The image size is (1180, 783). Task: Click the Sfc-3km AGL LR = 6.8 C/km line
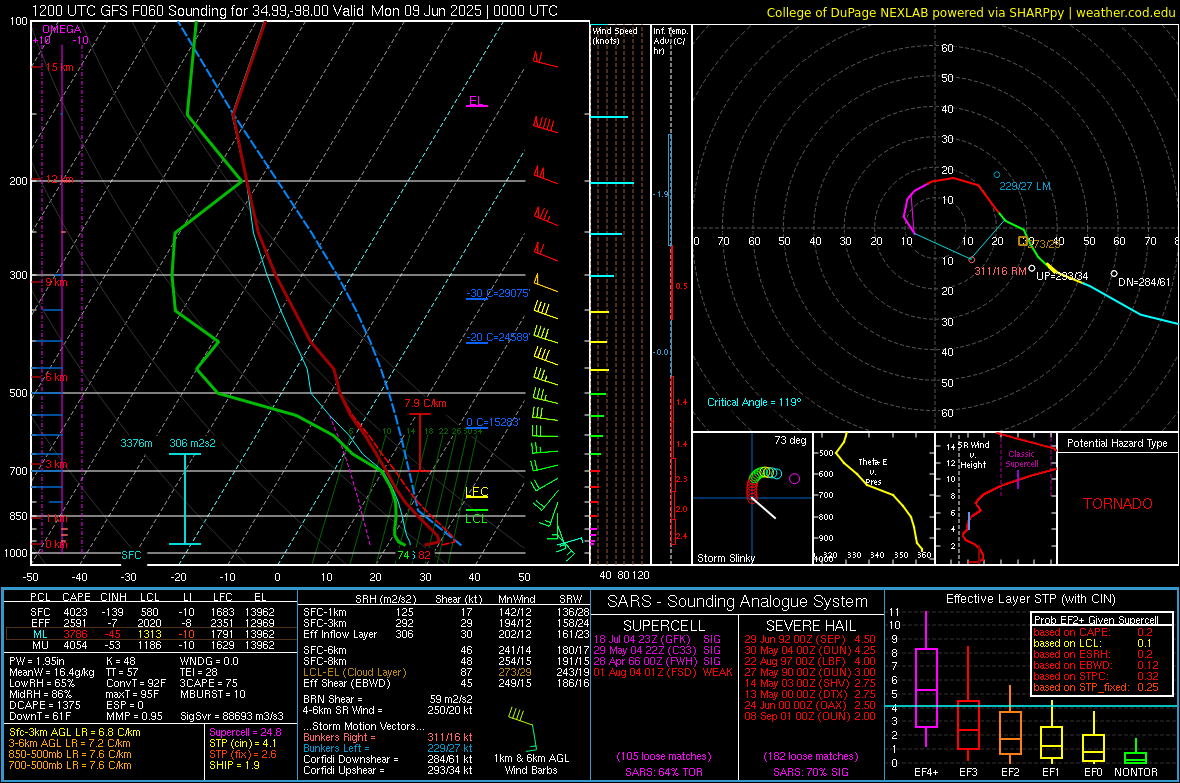75,732
